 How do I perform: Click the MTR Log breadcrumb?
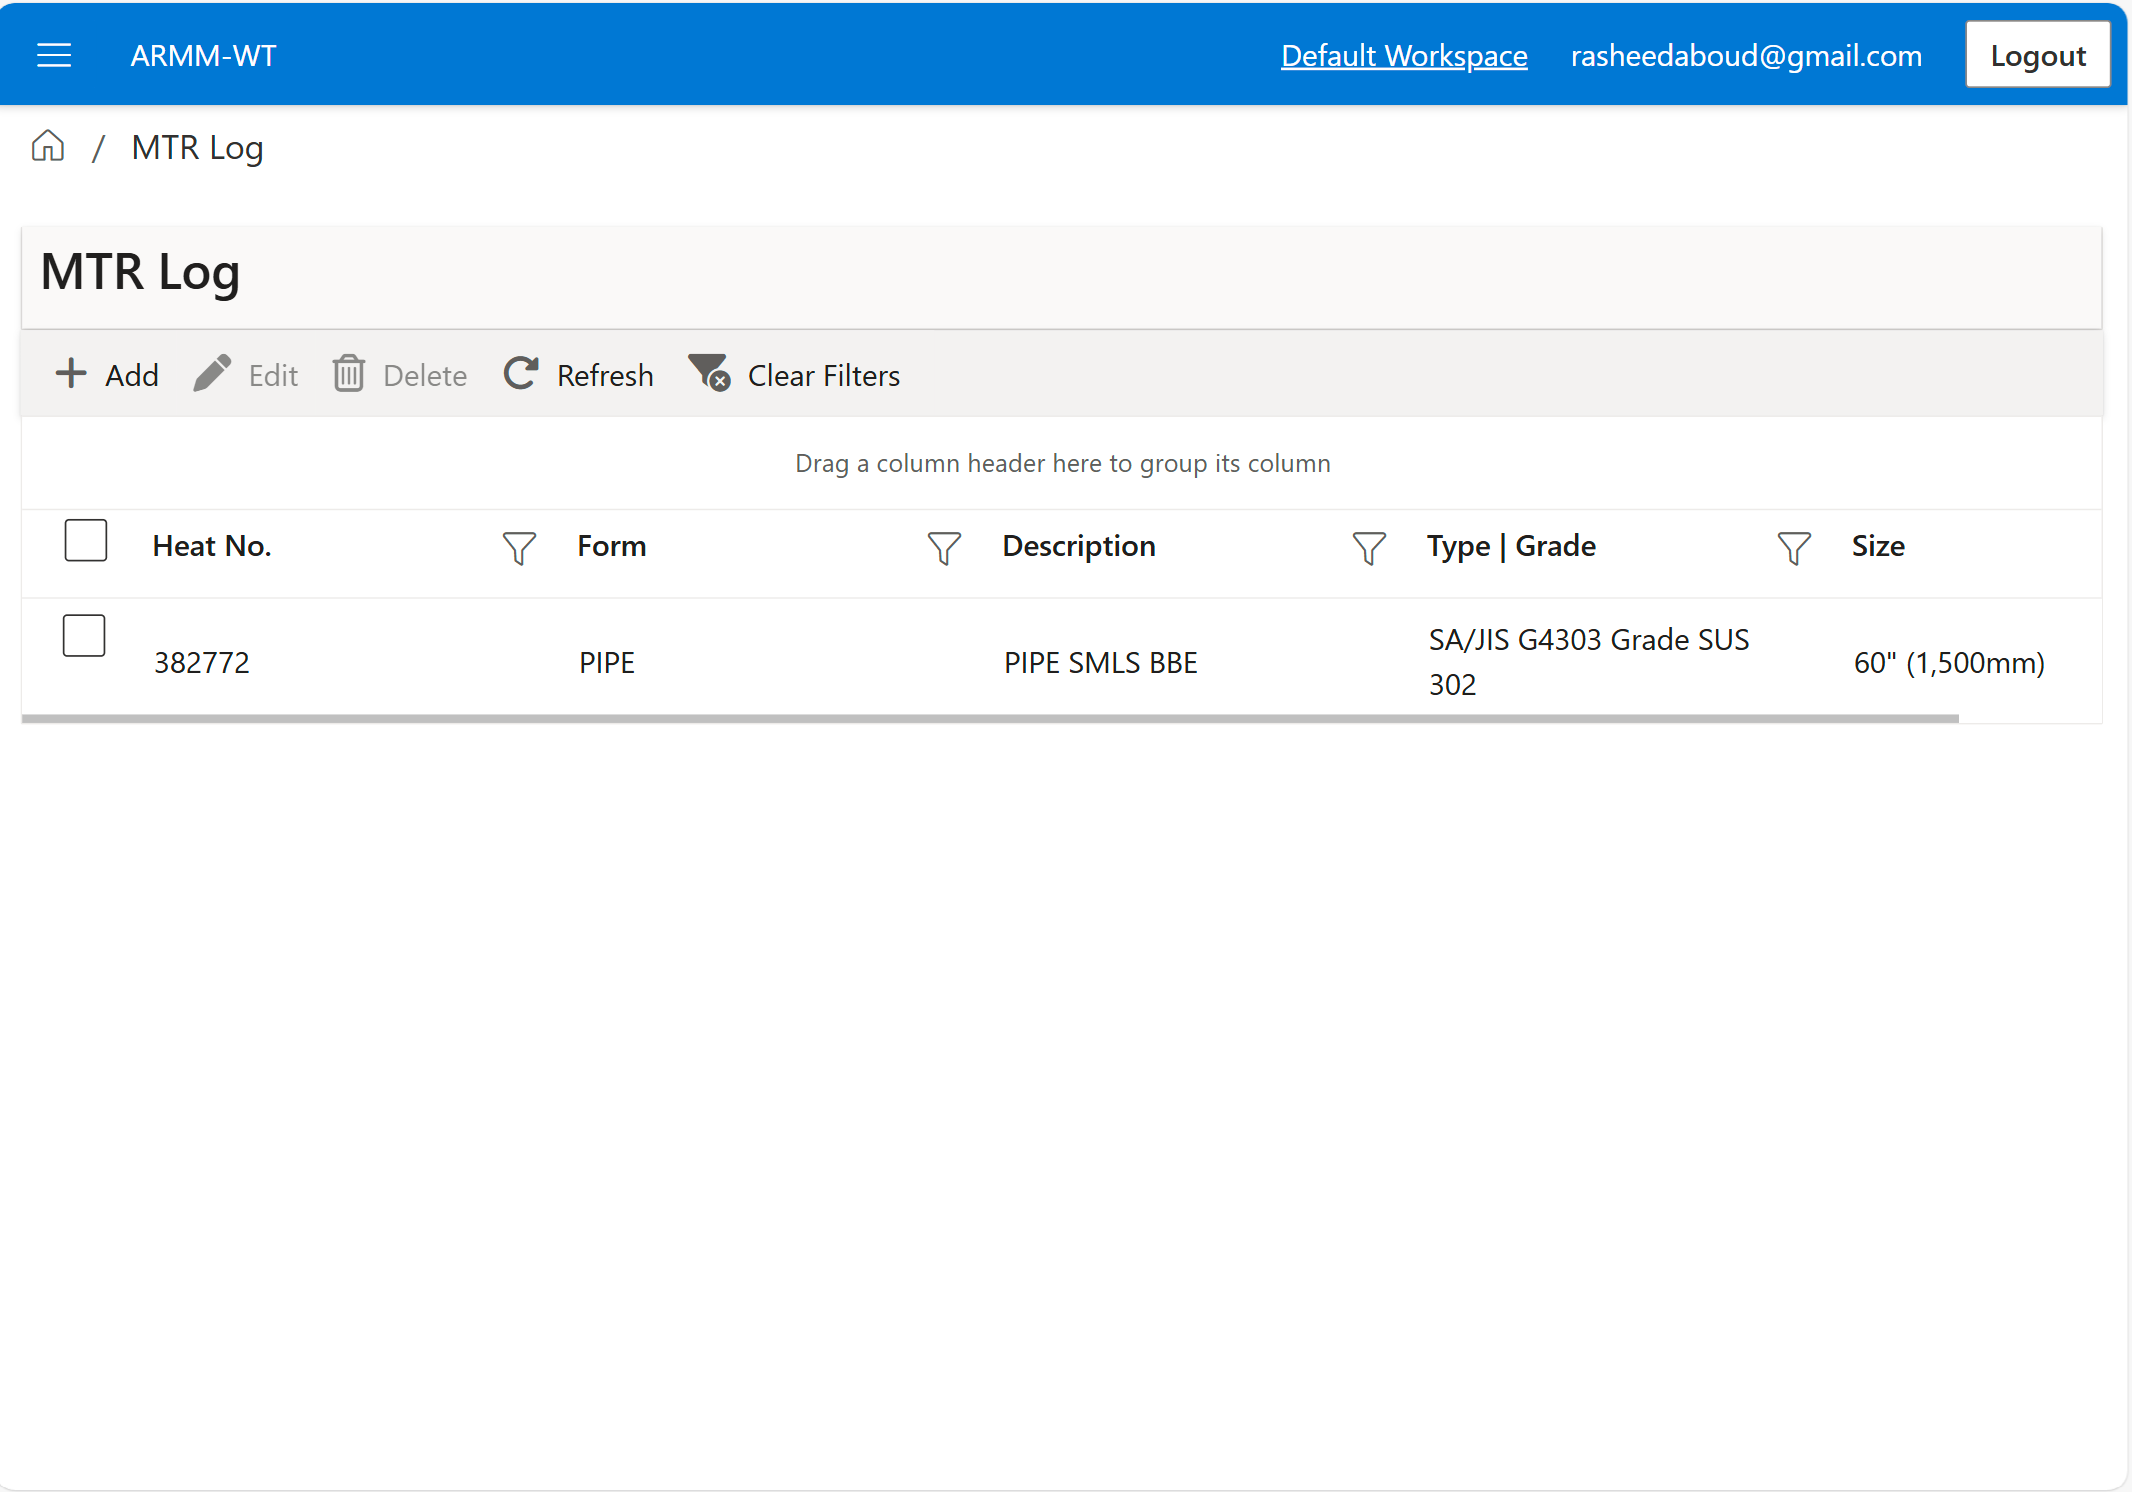pos(197,148)
